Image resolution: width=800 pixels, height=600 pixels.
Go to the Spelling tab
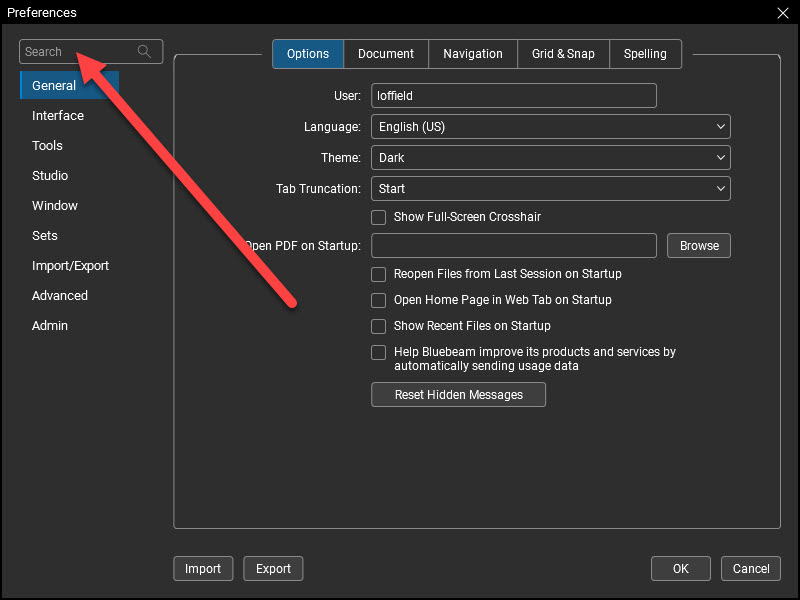[645, 54]
